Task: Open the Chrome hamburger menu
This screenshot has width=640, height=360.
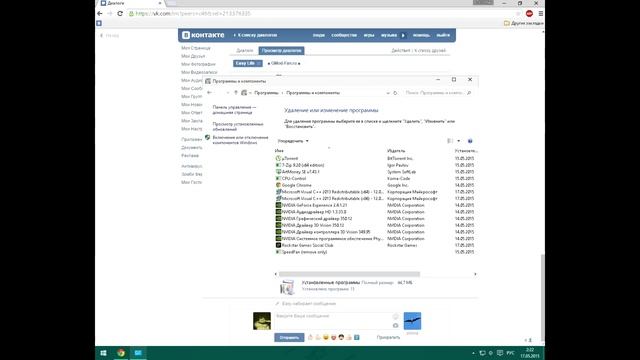Action: (x=540, y=13)
